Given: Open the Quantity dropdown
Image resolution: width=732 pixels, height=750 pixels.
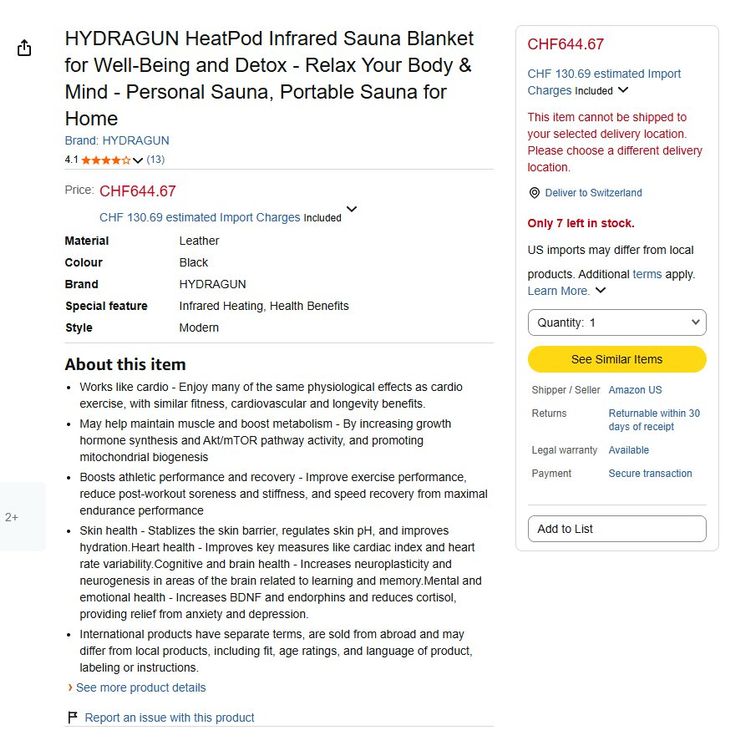Looking at the screenshot, I should point(617,322).
